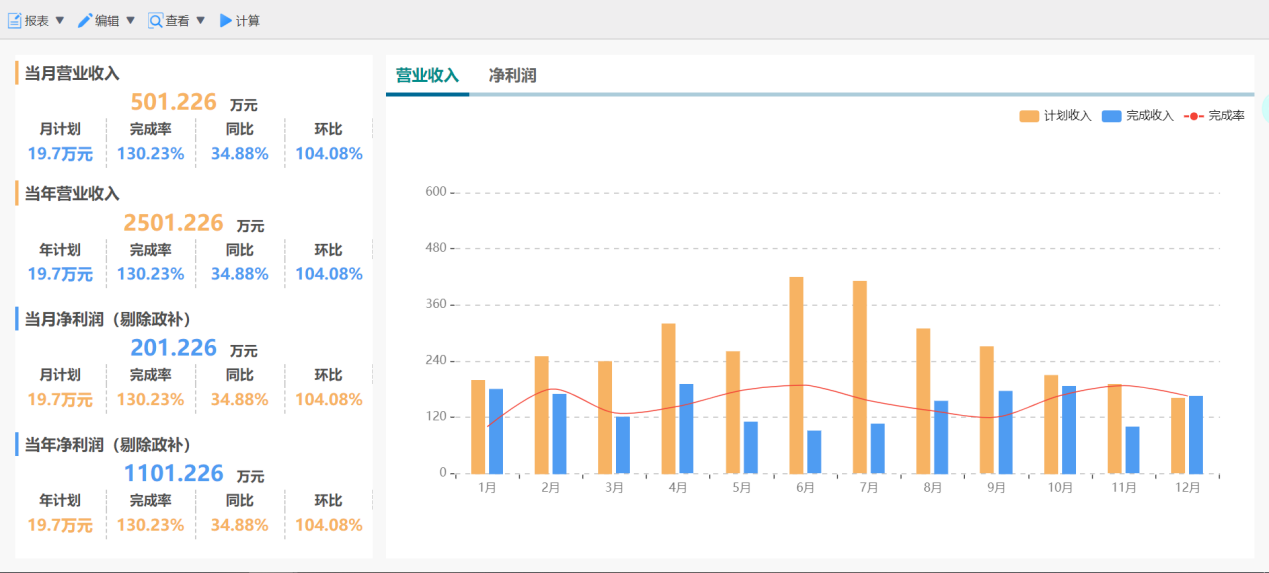This screenshot has width=1269, height=573.
Task: Expand the 查看 dropdown arrow
Action: pyautogui.click(x=200, y=20)
